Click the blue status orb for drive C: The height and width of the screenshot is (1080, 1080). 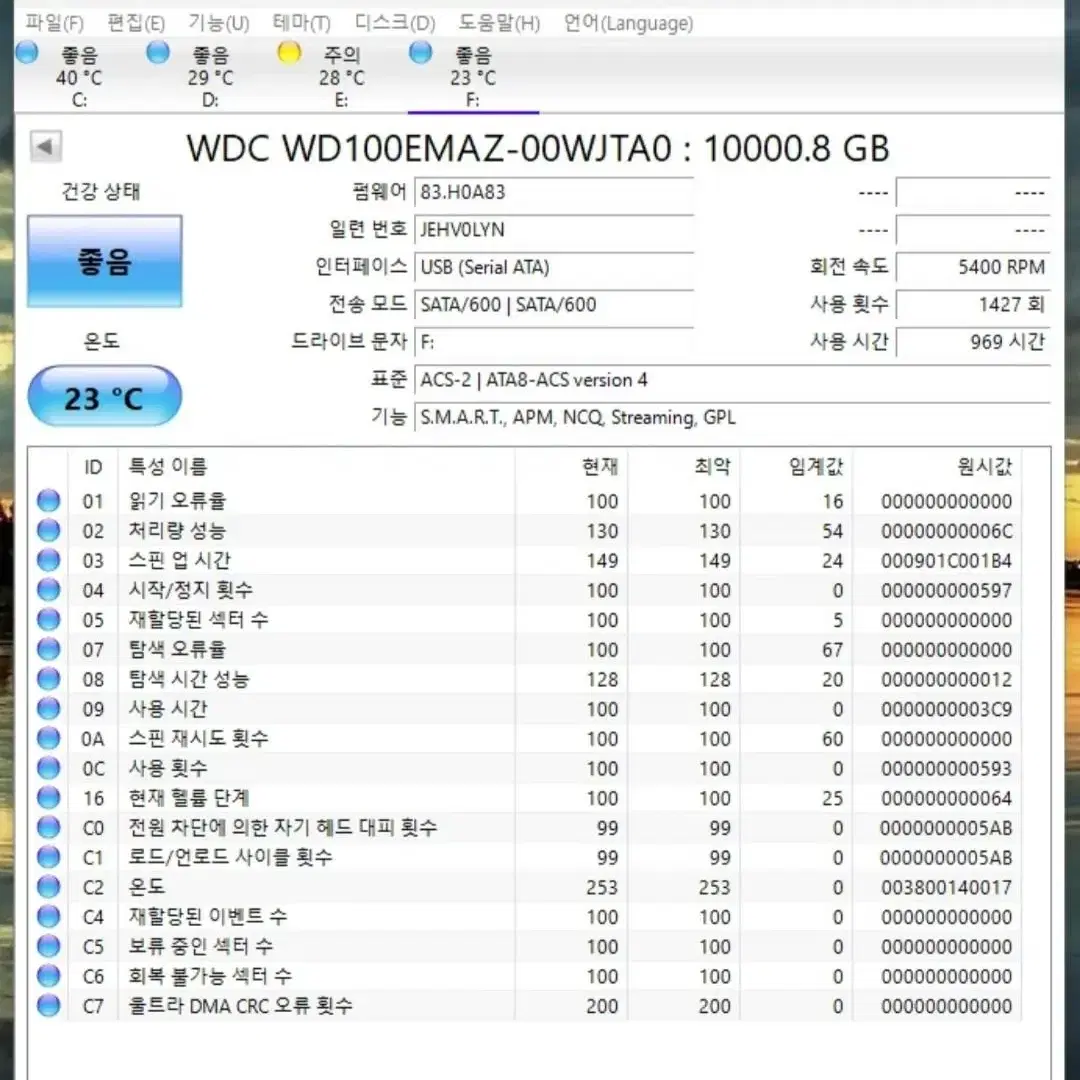click(27, 53)
